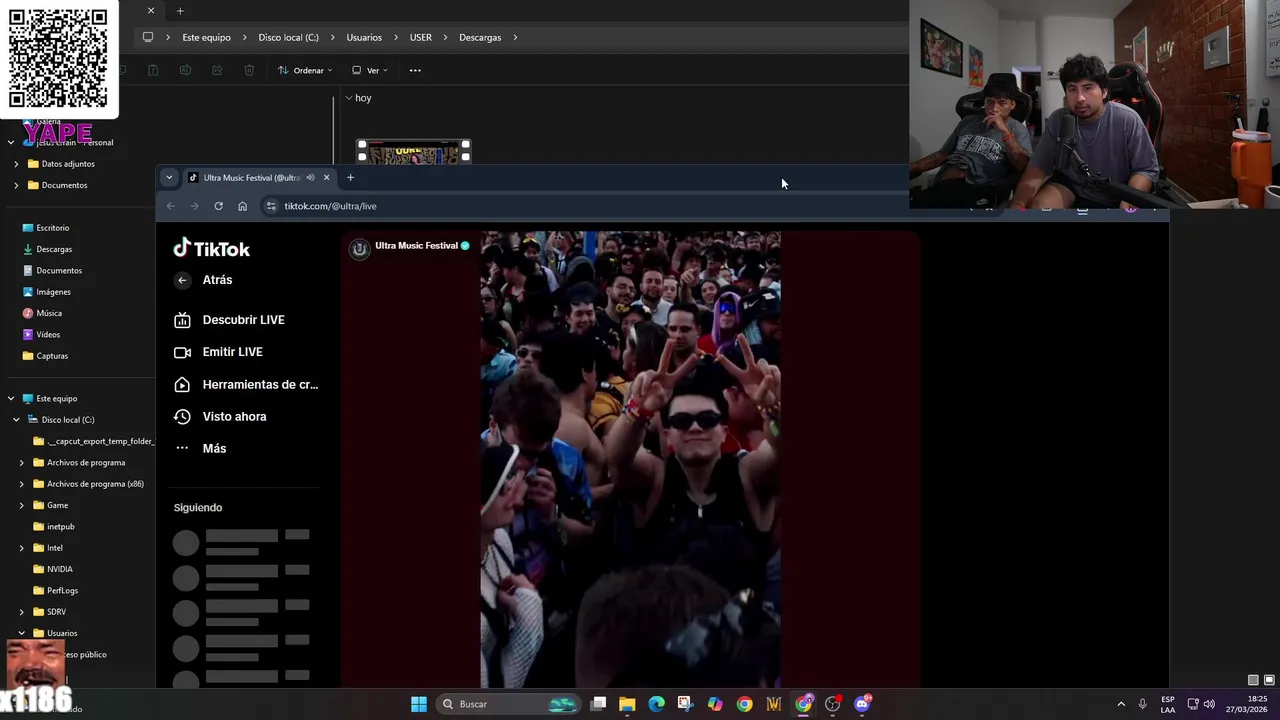Open the Windows Start menu
Screen dimensions: 1280x720
pos(419,704)
